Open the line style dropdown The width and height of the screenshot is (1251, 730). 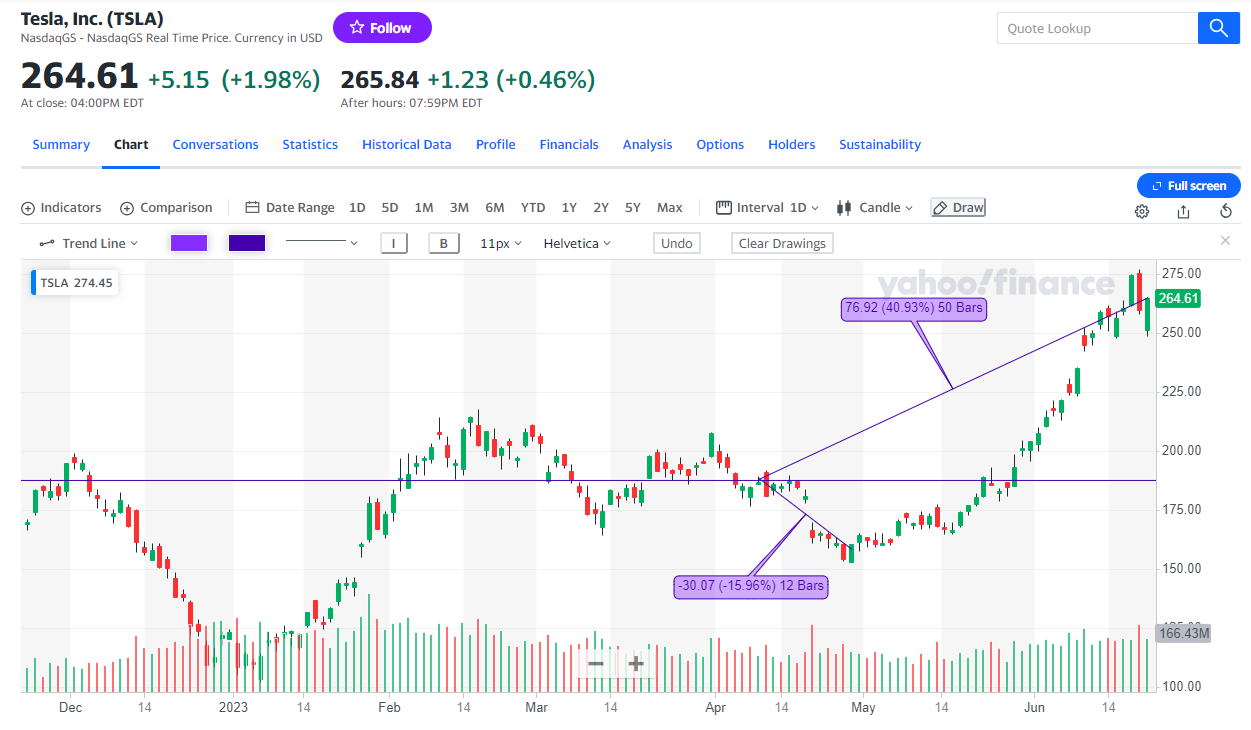click(321, 243)
